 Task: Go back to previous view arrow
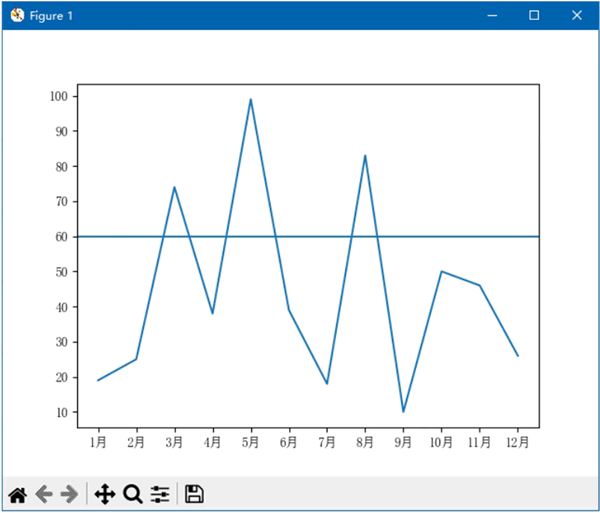click(44, 495)
